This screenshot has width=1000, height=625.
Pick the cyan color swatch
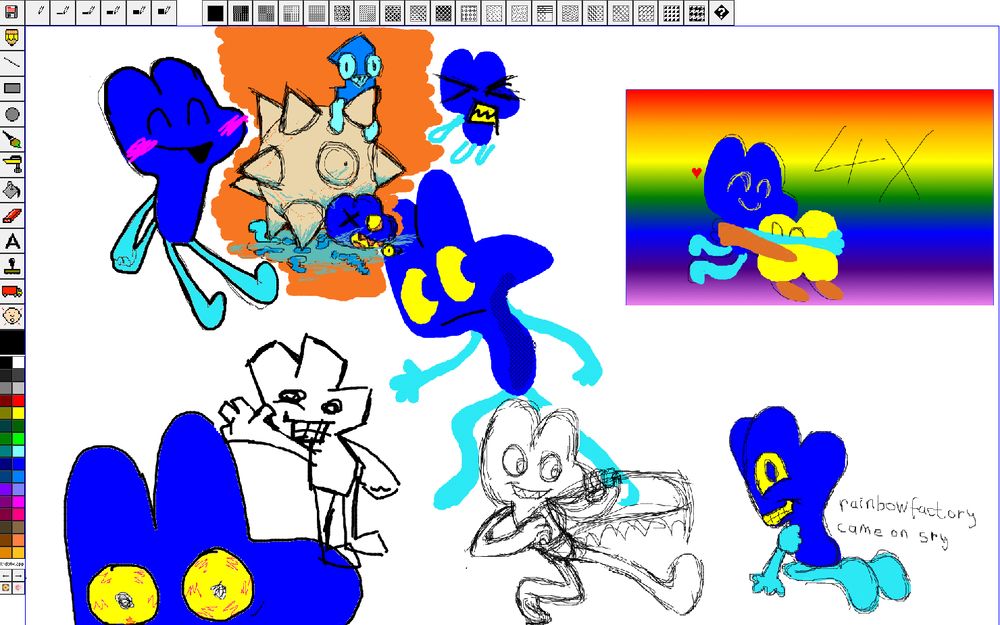pyautogui.click(x=18, y=452)
